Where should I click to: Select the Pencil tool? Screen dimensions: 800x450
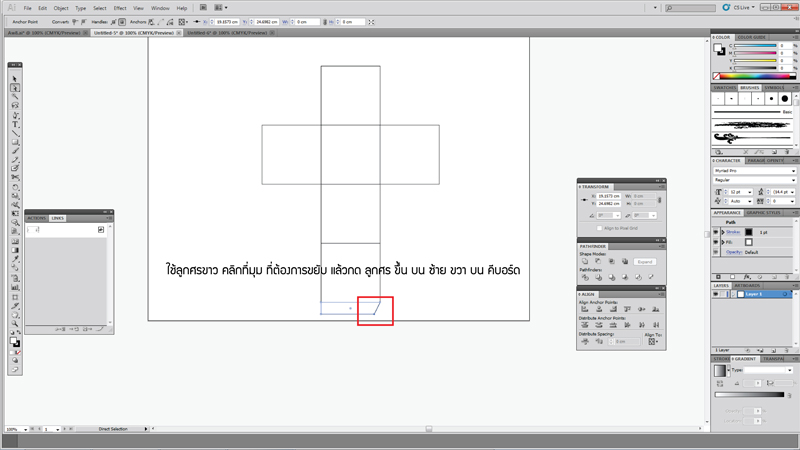(15, 160)
